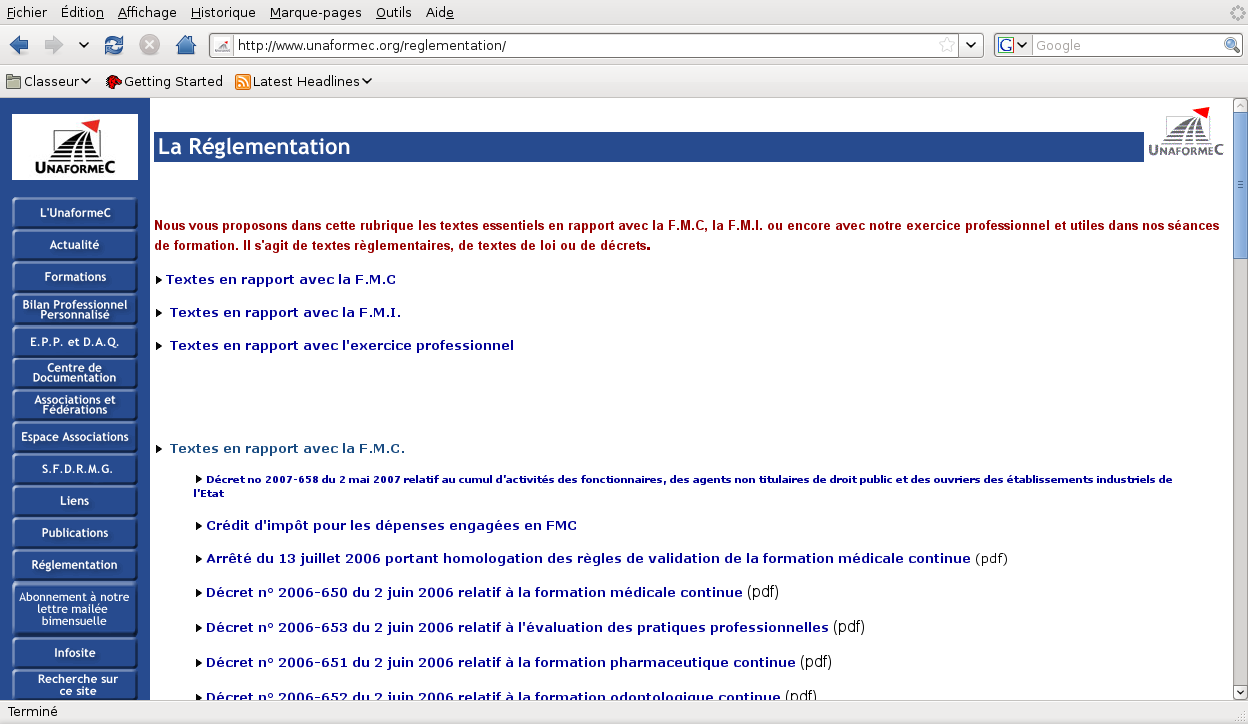This screenshot has height=724, width=1248.
Task: Open the Centre de Documentation button
Action: tap(75, 373)
